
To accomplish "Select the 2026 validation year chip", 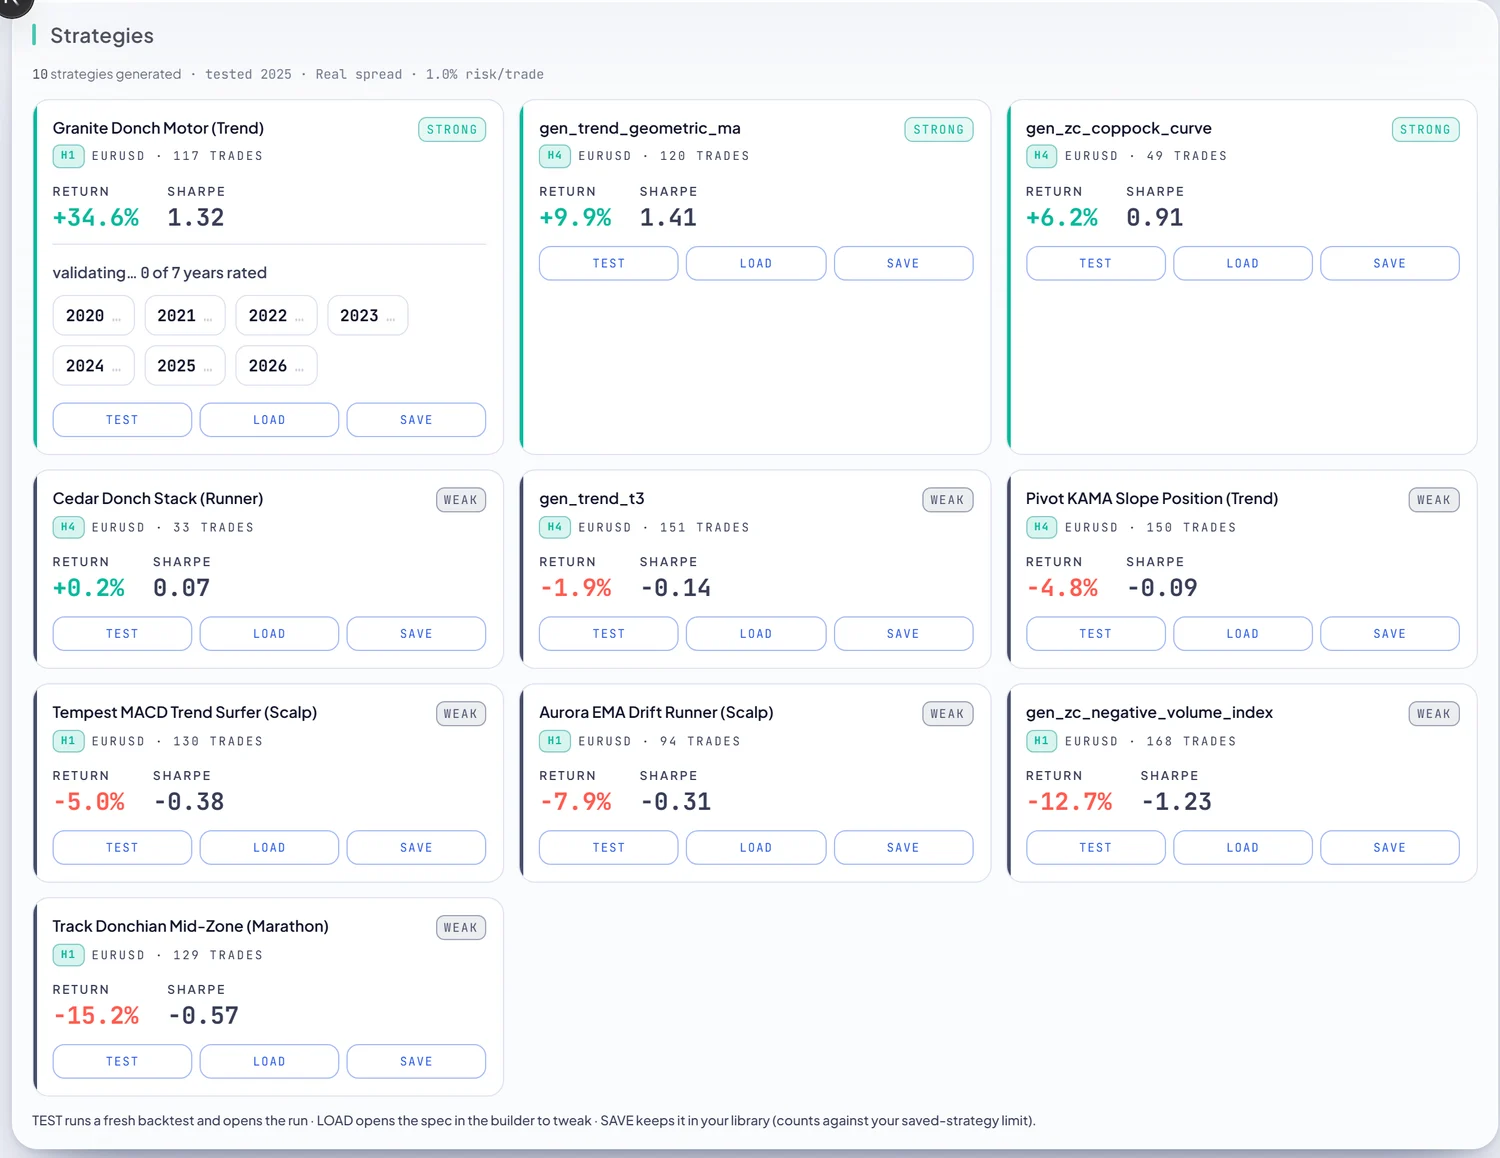I will [276, 366].
